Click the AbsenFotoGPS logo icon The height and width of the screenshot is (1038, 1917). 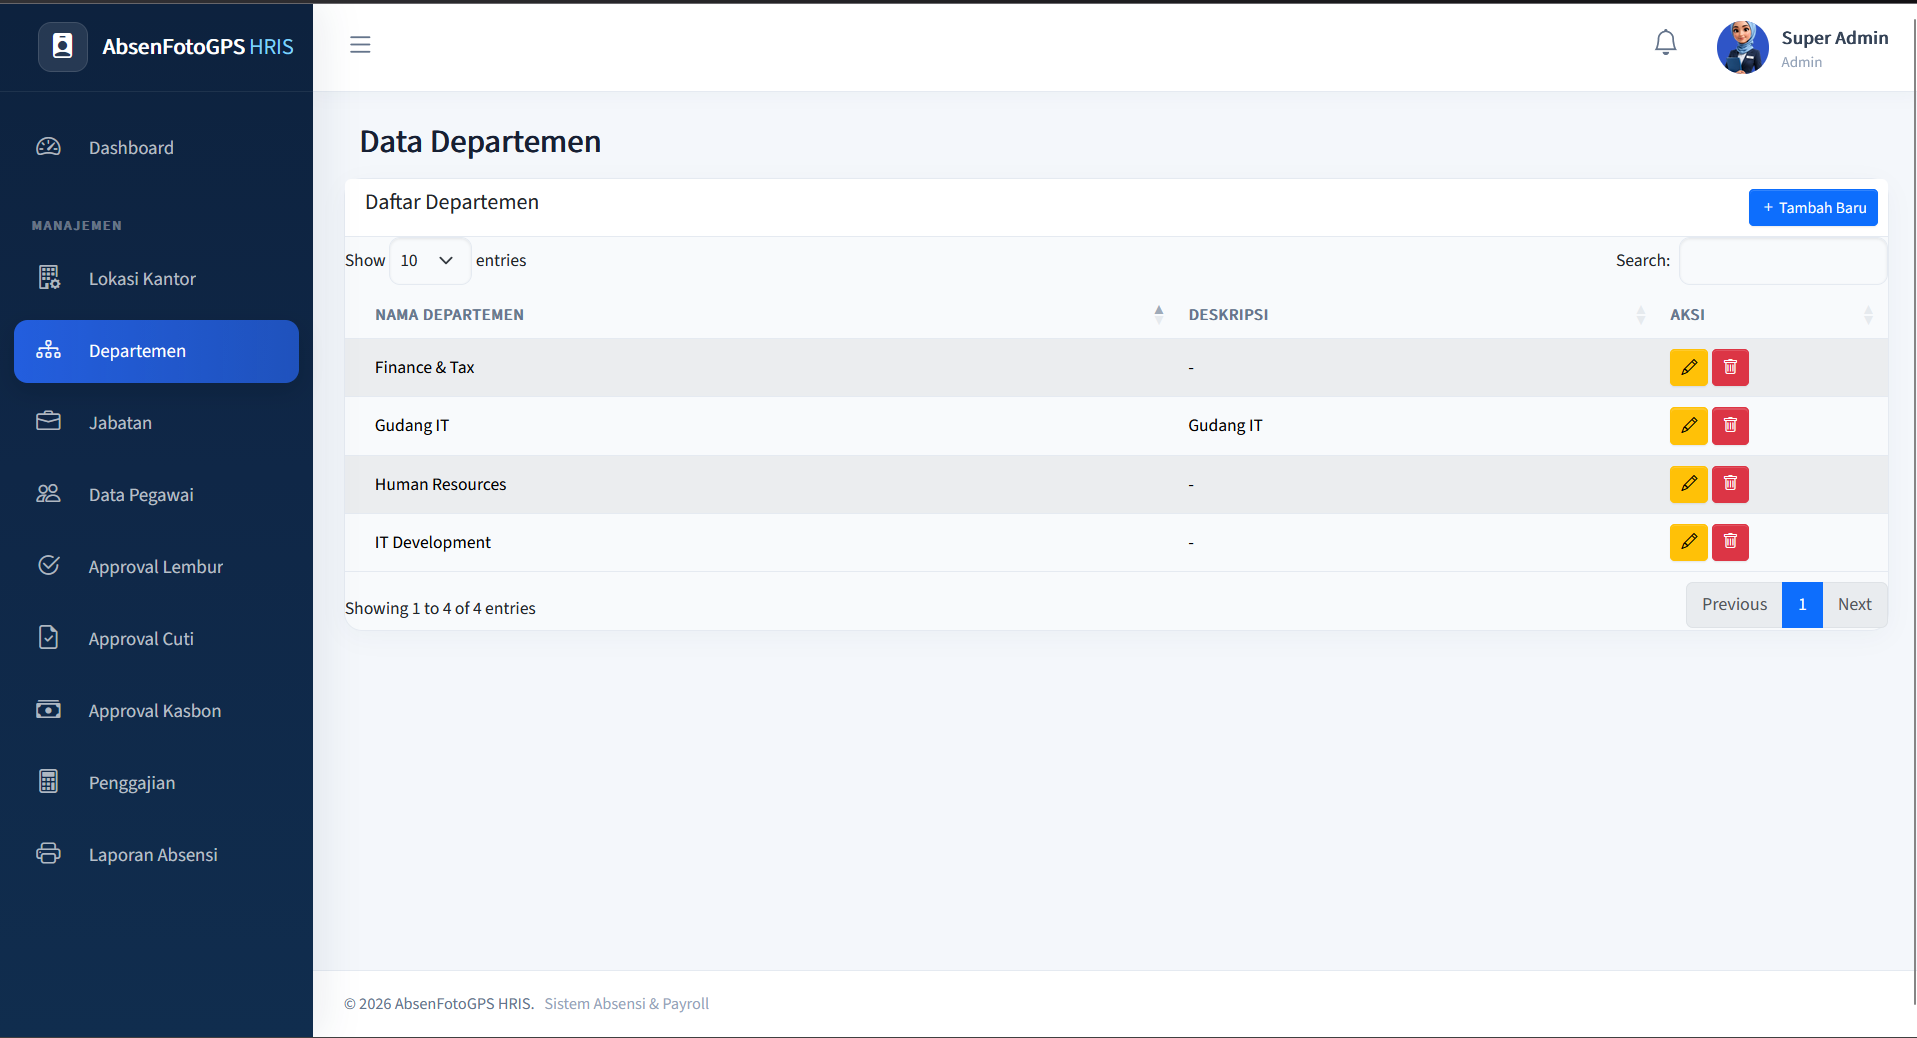coord(63,46)
